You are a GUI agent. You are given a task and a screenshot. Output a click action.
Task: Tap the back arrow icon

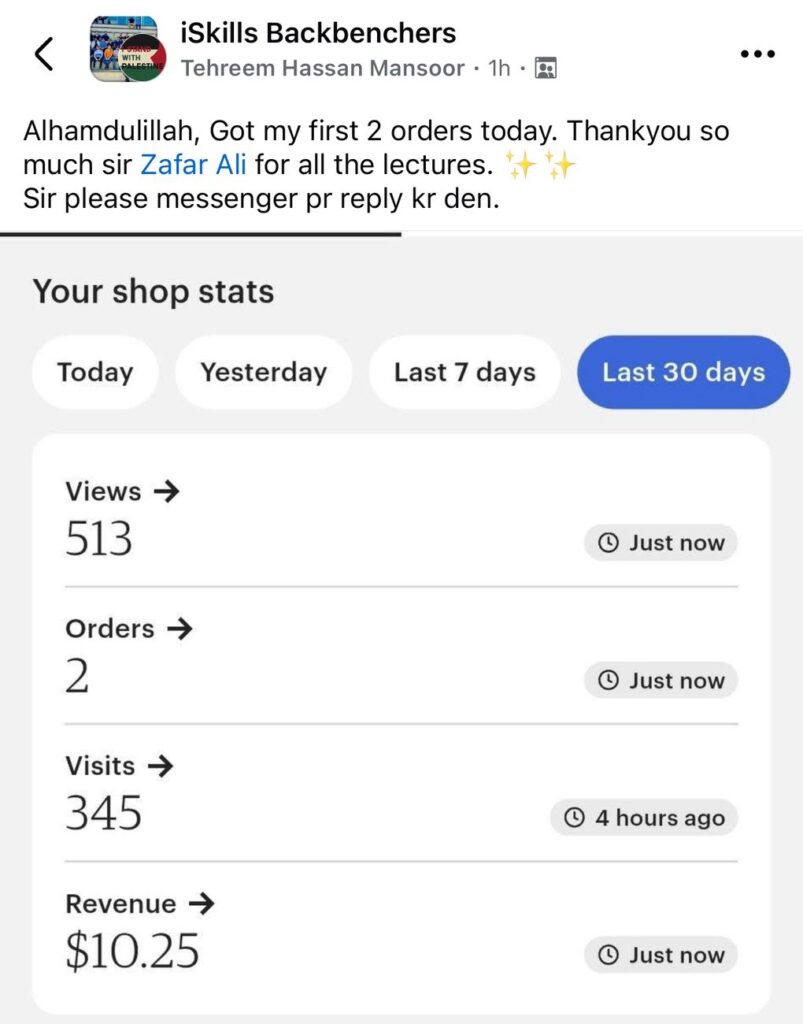point(44,53)
